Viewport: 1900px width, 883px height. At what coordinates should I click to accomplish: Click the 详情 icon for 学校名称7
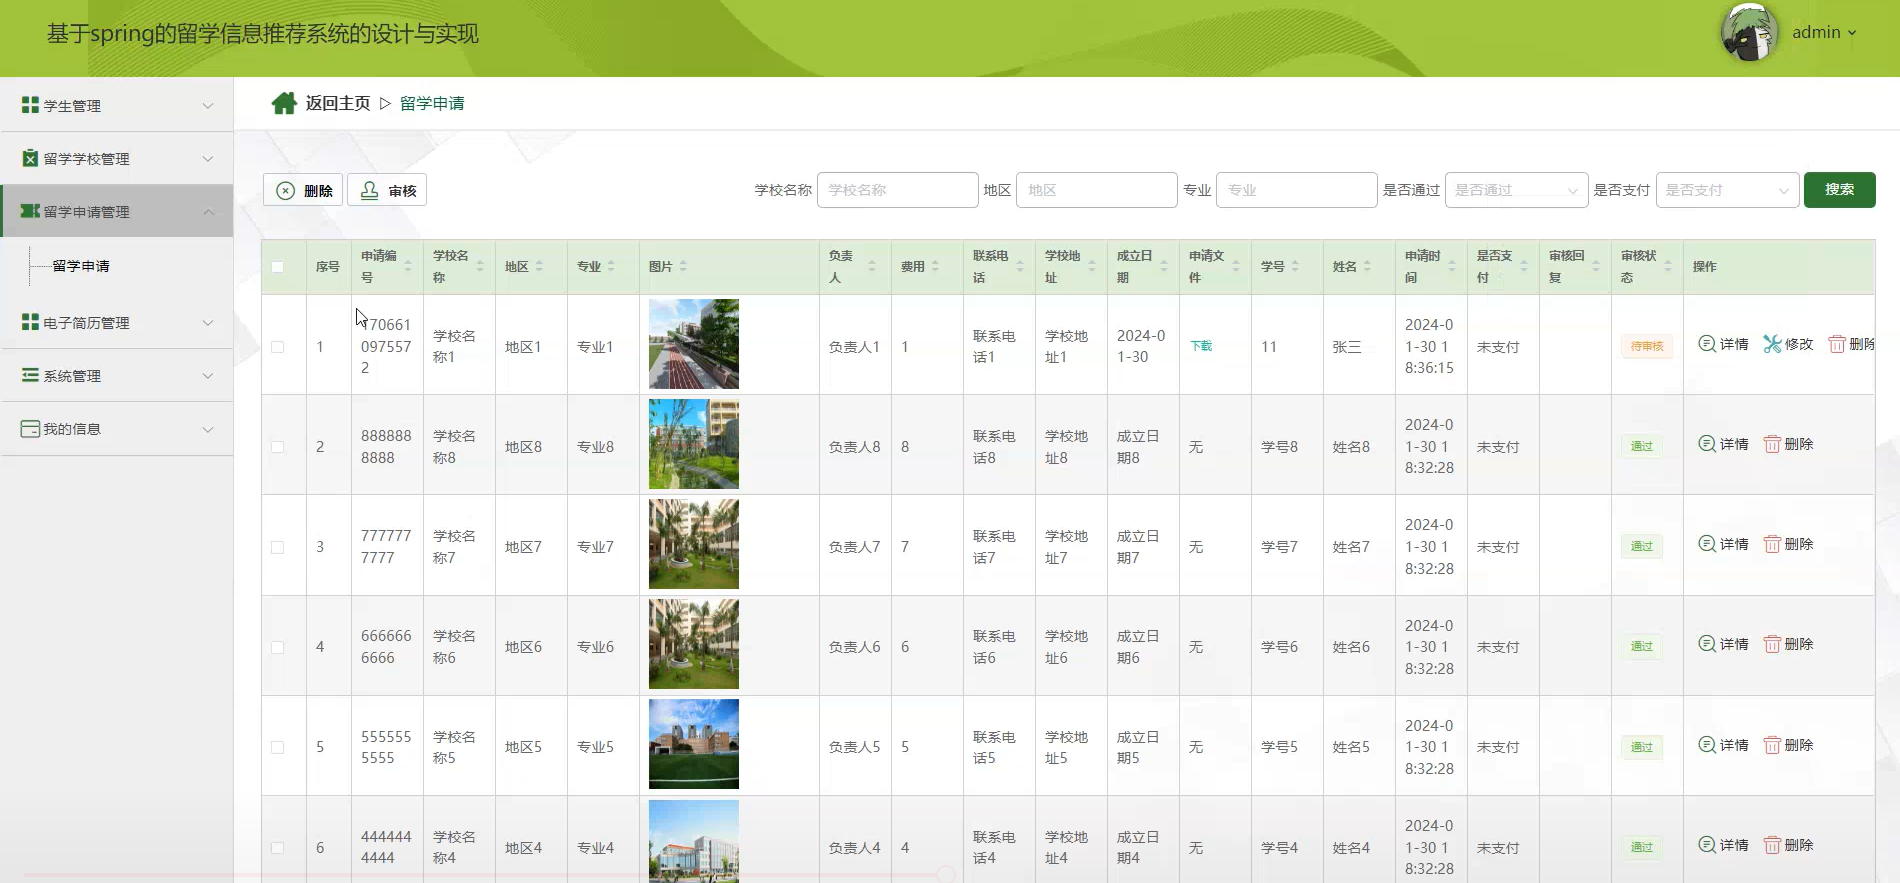pyautogui.click(x=1707, y=544)
